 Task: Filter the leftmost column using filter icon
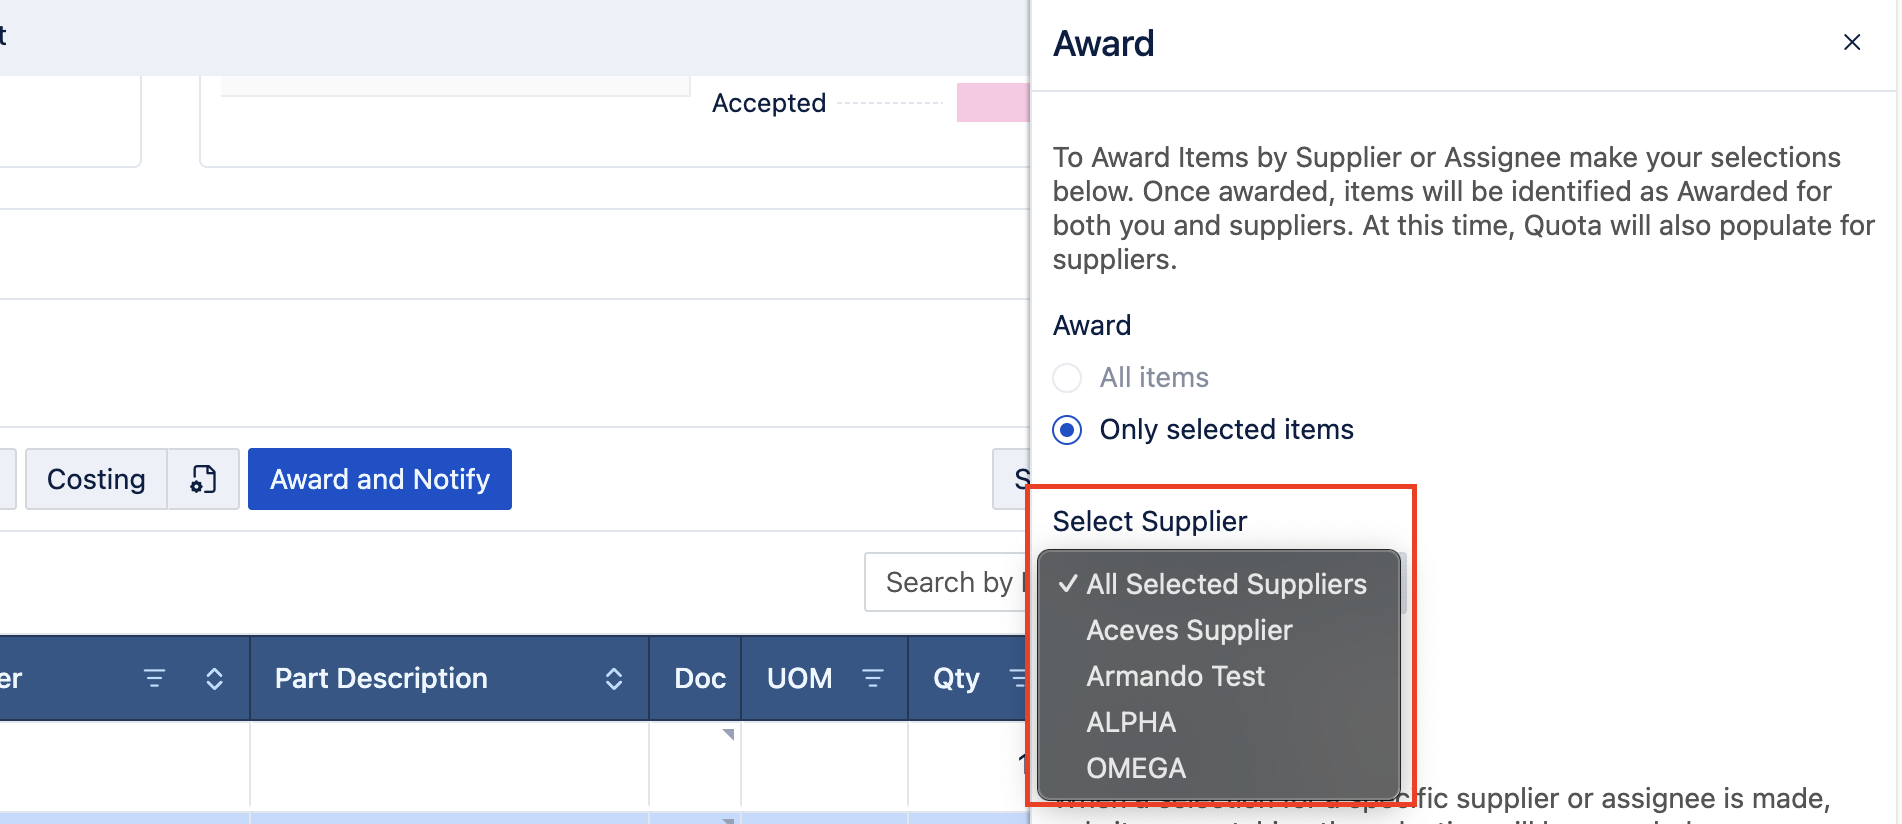(154, 679)
